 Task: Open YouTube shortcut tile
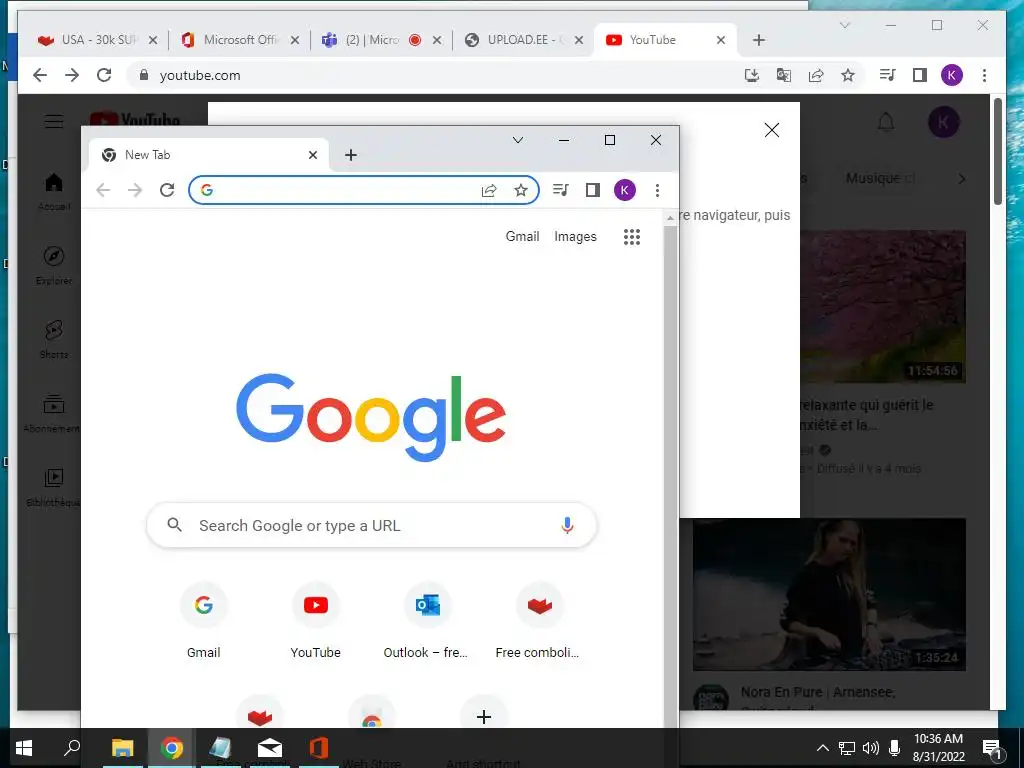[315, 620]
